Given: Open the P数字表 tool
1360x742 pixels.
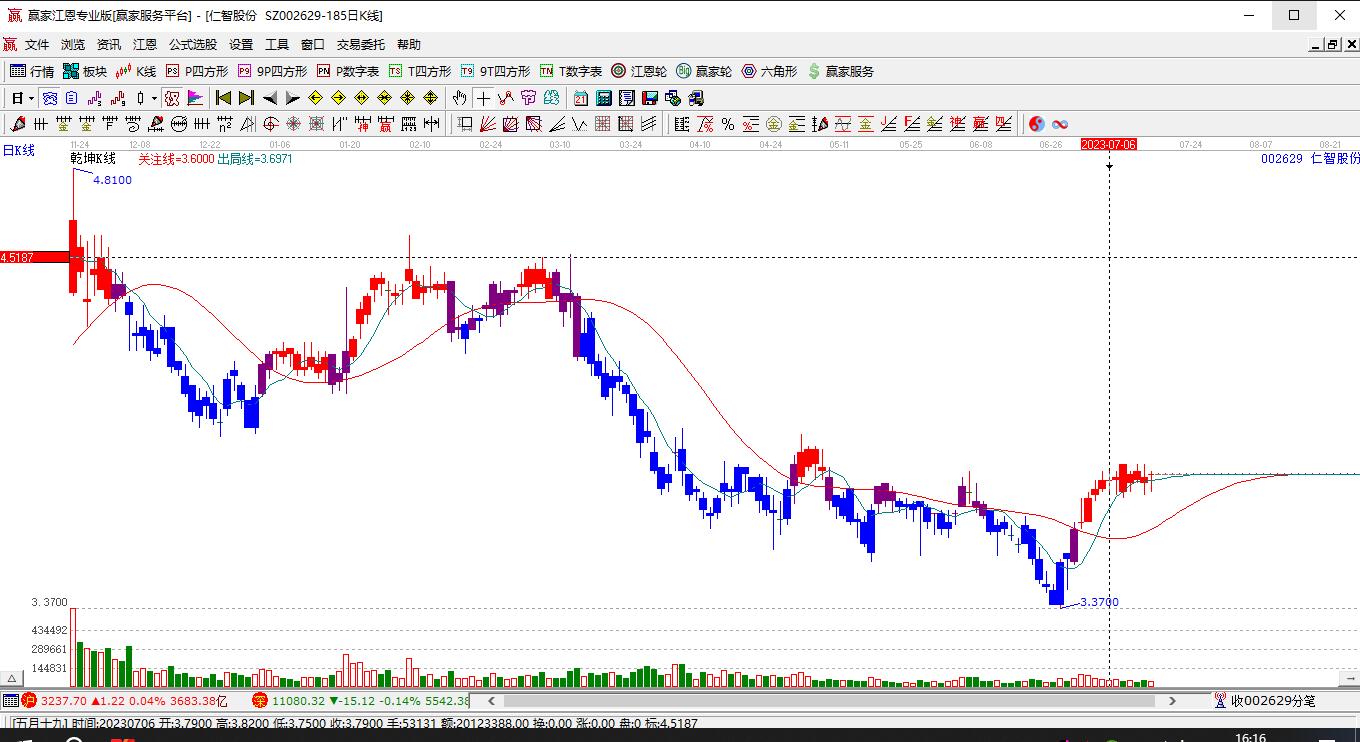Looking at the screenshot, I should [348, 71].
